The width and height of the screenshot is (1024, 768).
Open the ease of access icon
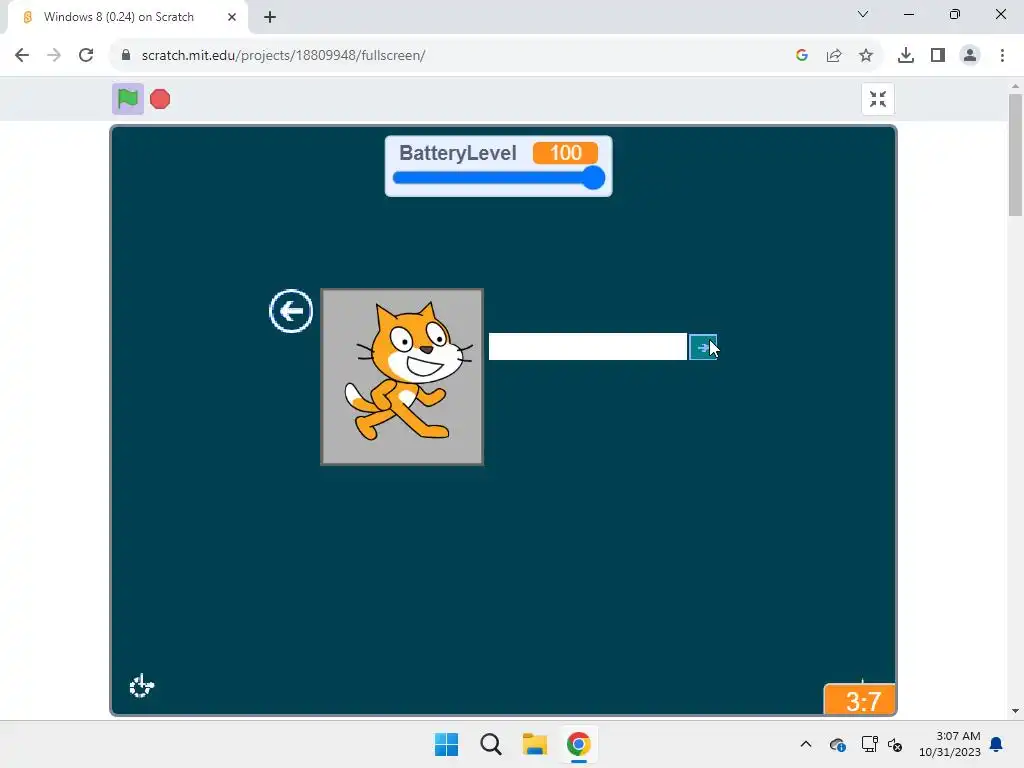click(141, 686)
